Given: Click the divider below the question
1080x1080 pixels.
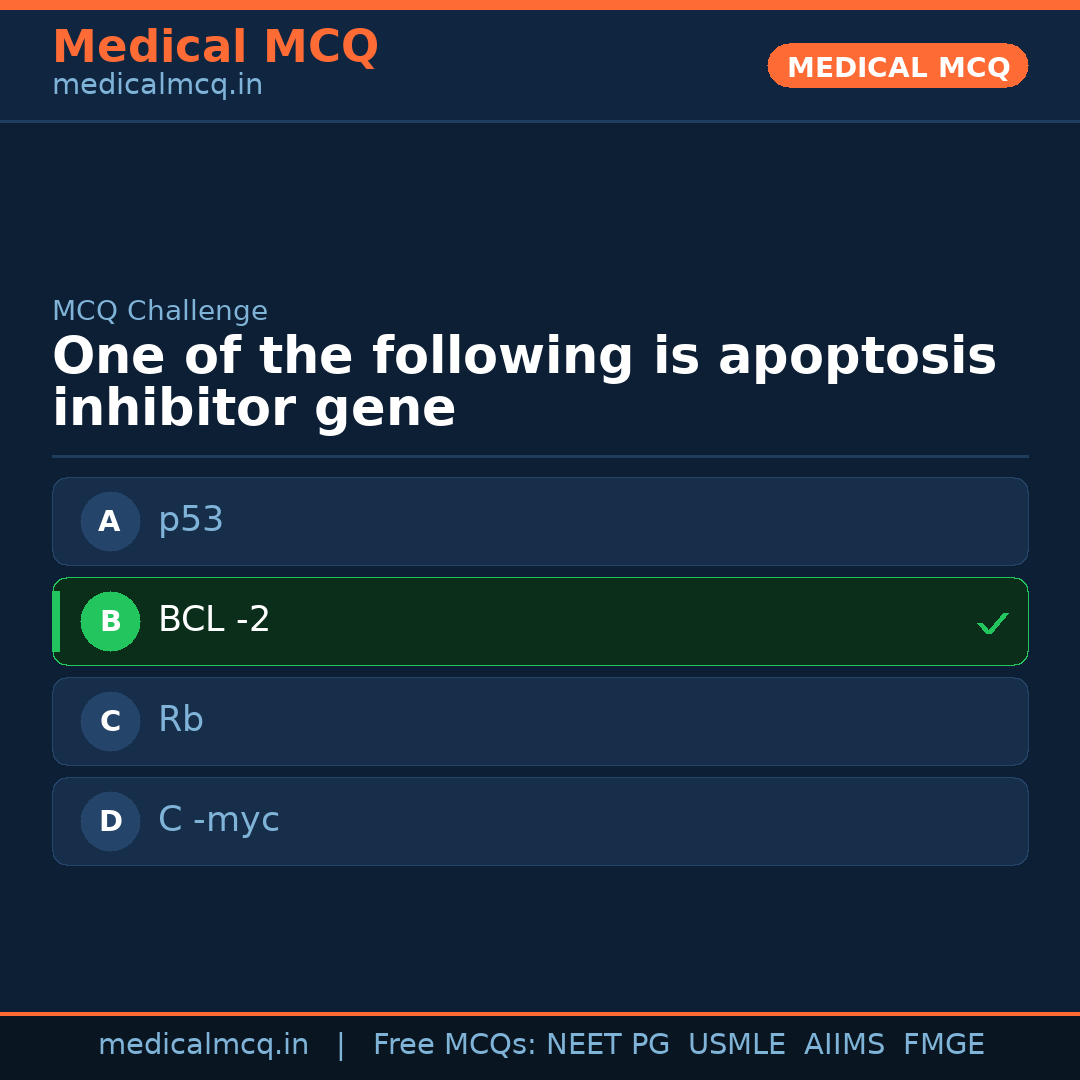Looking at the screenshot, I should pyautogui.click(x=540, y=456).
